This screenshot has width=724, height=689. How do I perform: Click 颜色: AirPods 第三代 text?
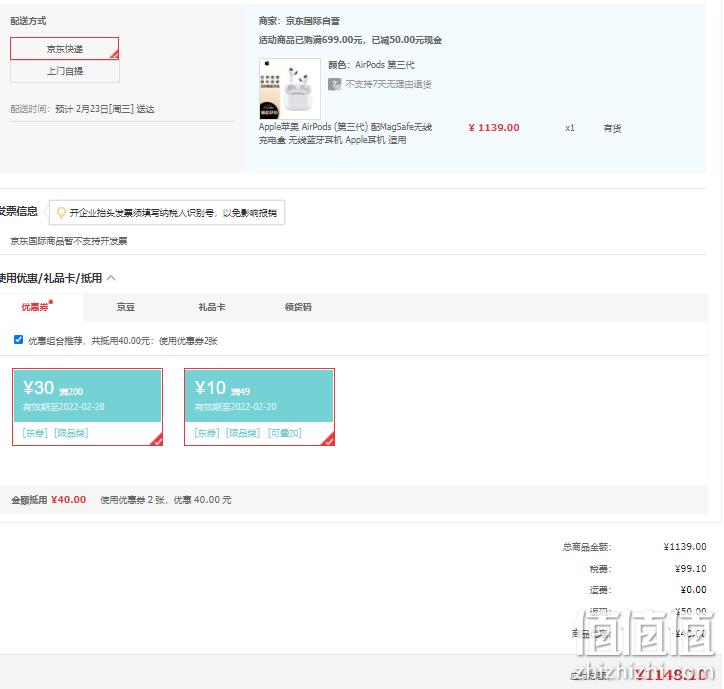coord(371,65)
